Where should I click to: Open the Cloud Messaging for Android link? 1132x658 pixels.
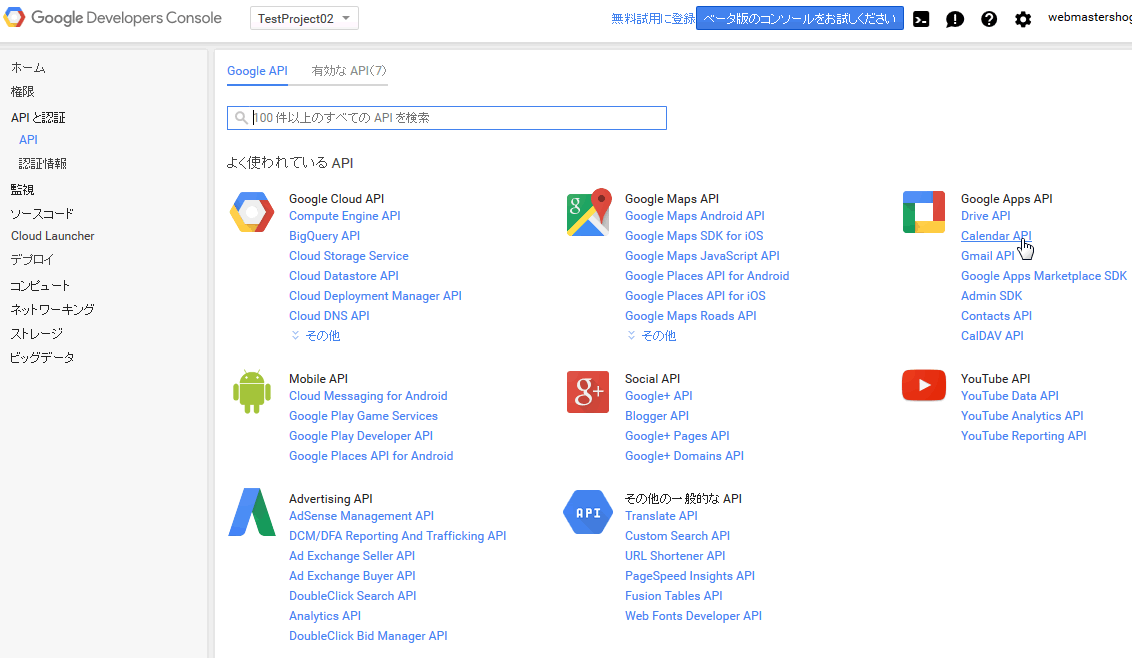[x=368, y=396]
